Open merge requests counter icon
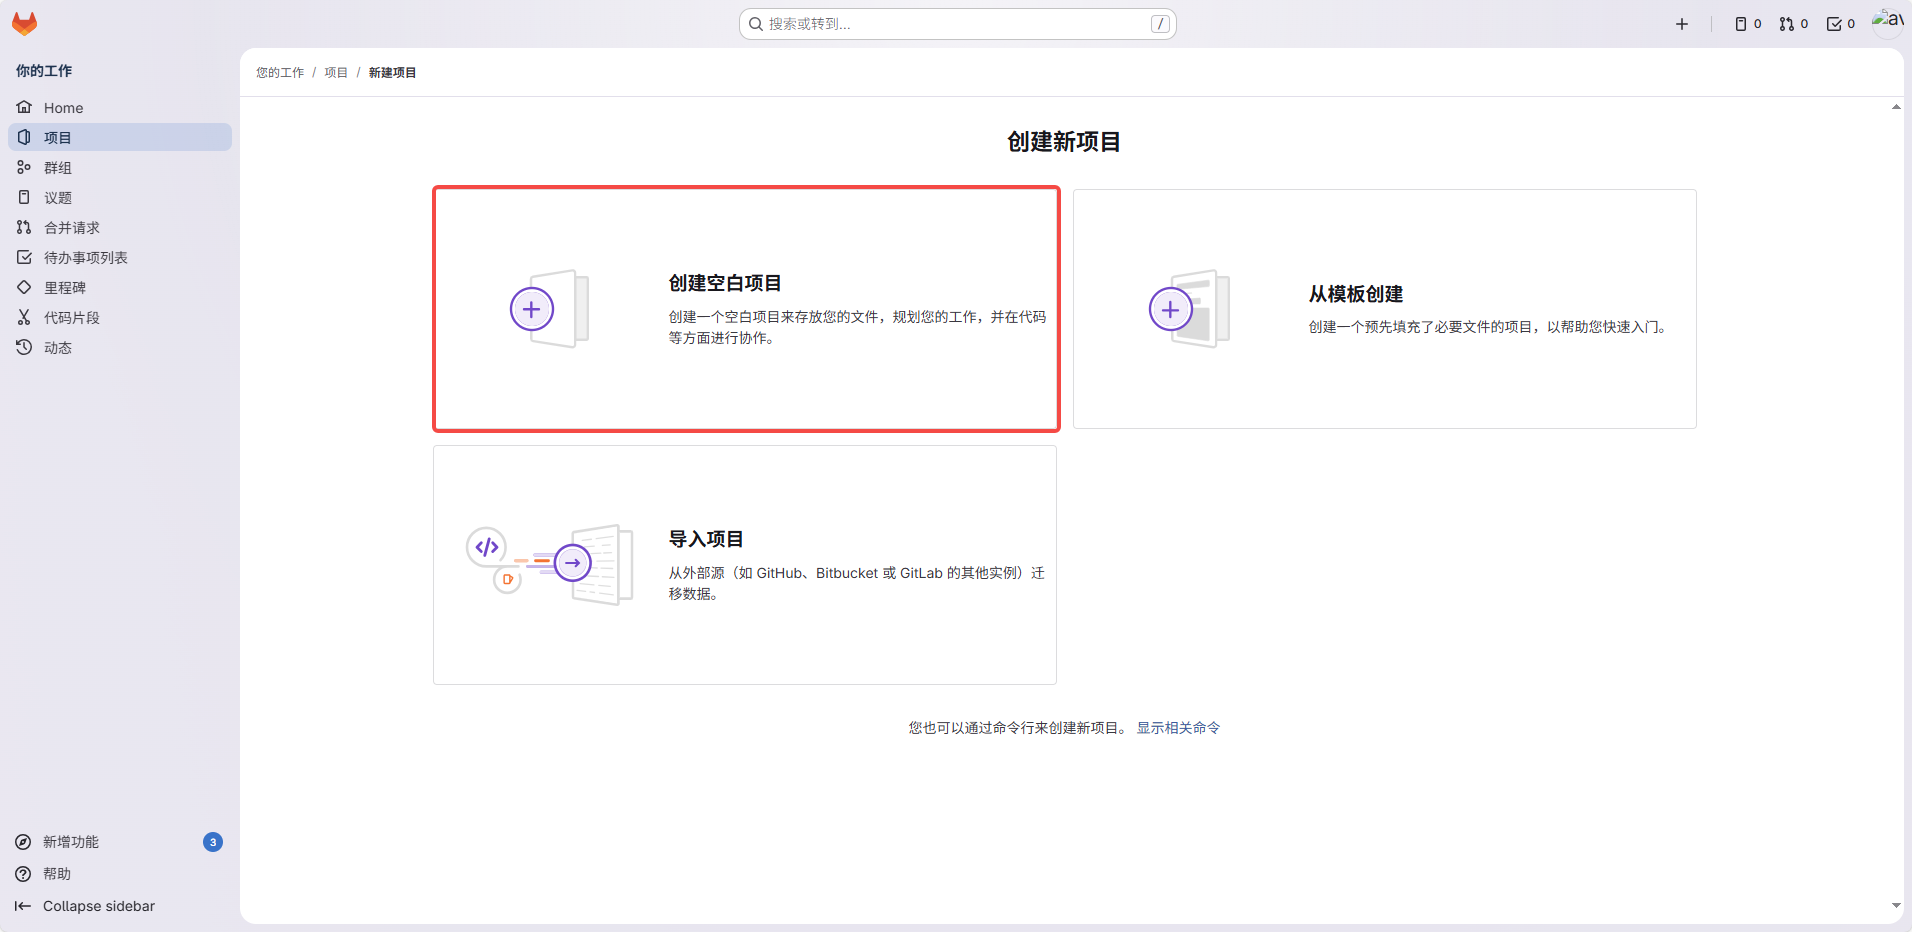Image resolution: width=1912 pixels, height=932 pixels. tap(1794, 24)
